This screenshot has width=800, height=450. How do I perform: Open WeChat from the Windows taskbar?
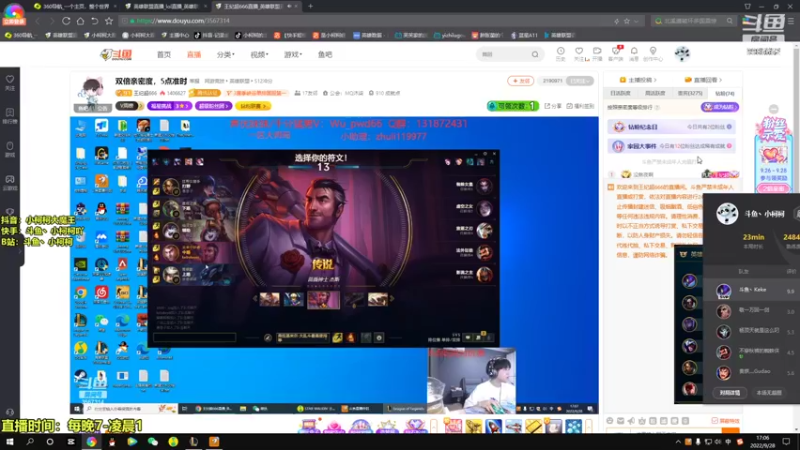[153, 442]
